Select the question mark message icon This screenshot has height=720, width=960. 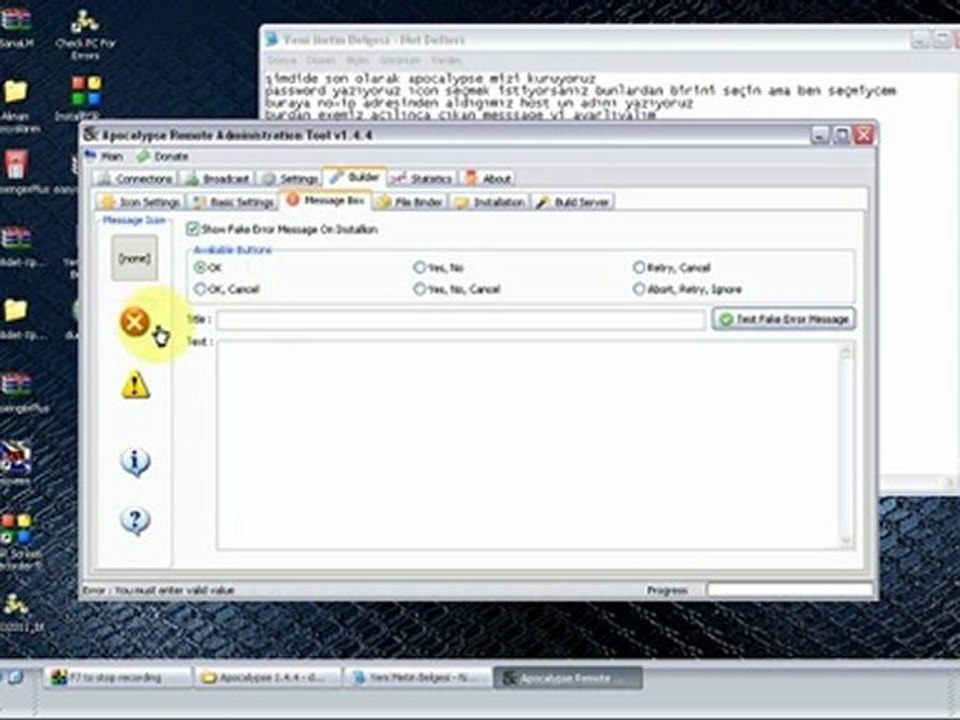(135, 521)
